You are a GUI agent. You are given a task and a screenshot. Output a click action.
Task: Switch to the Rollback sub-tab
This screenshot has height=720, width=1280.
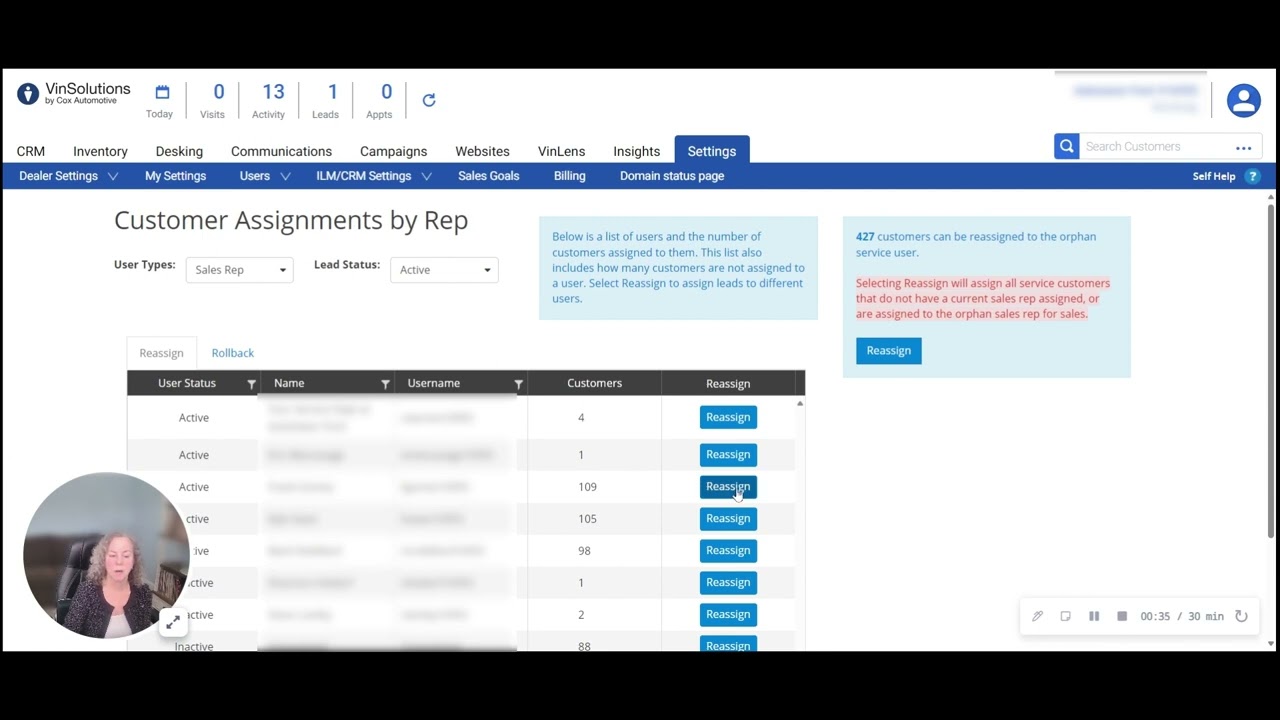tap(233, 353)
